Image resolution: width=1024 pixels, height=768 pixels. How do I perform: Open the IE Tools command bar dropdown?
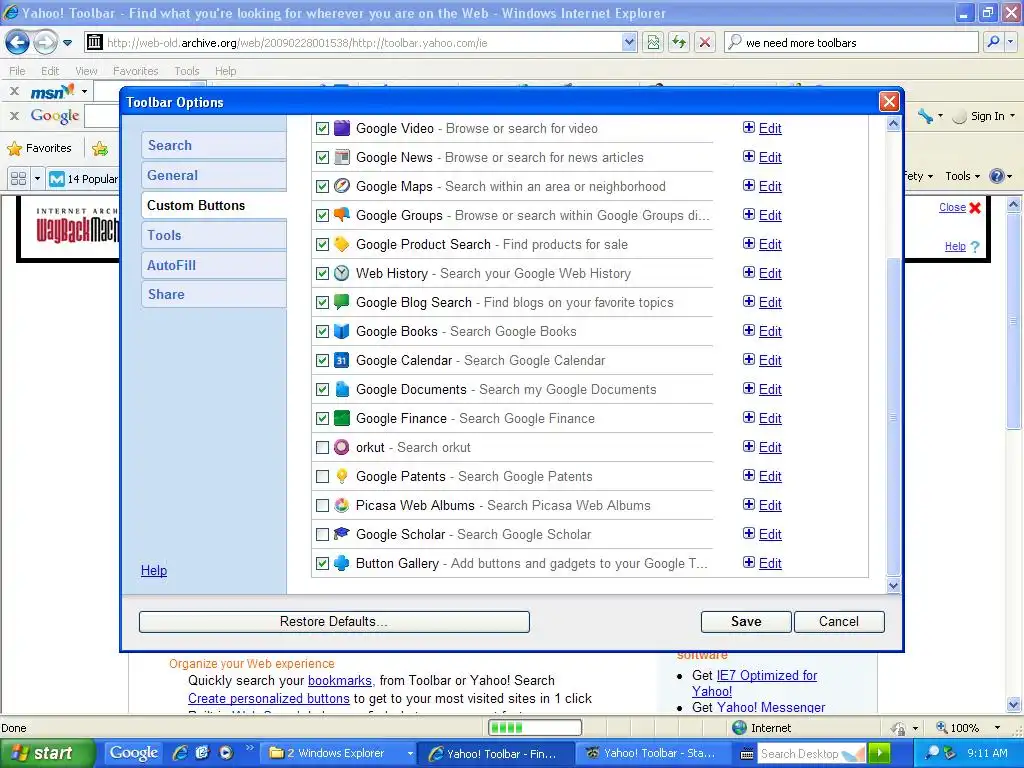pos(963,176)
